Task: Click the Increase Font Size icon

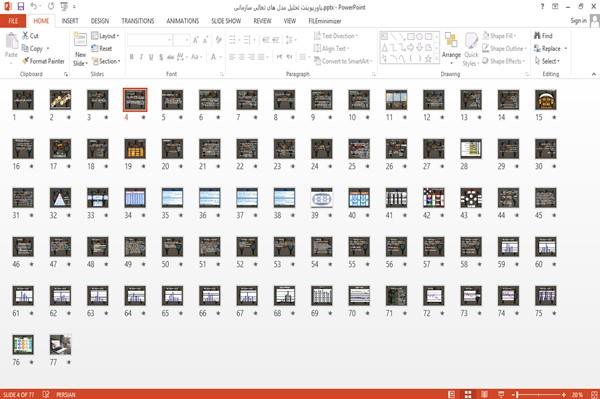Action: 196,40
